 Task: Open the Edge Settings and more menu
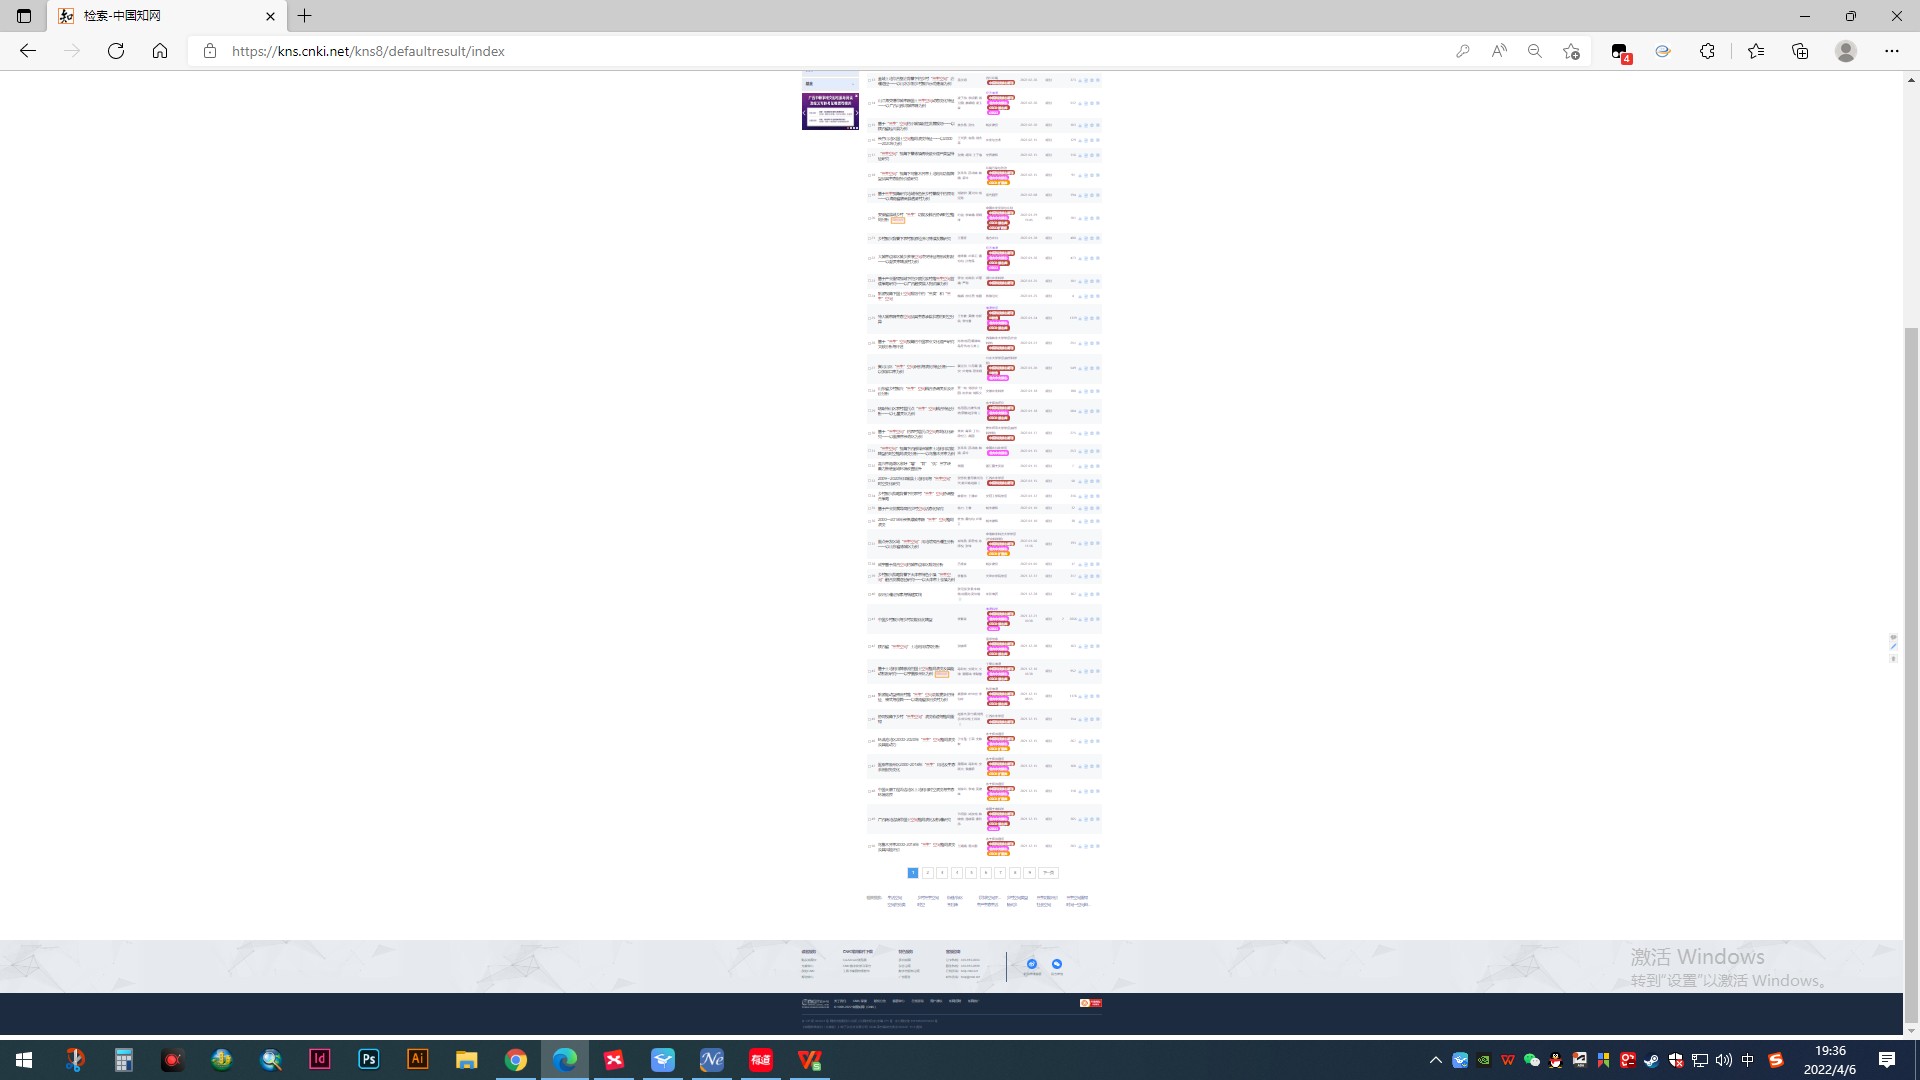click(1891, 51)
